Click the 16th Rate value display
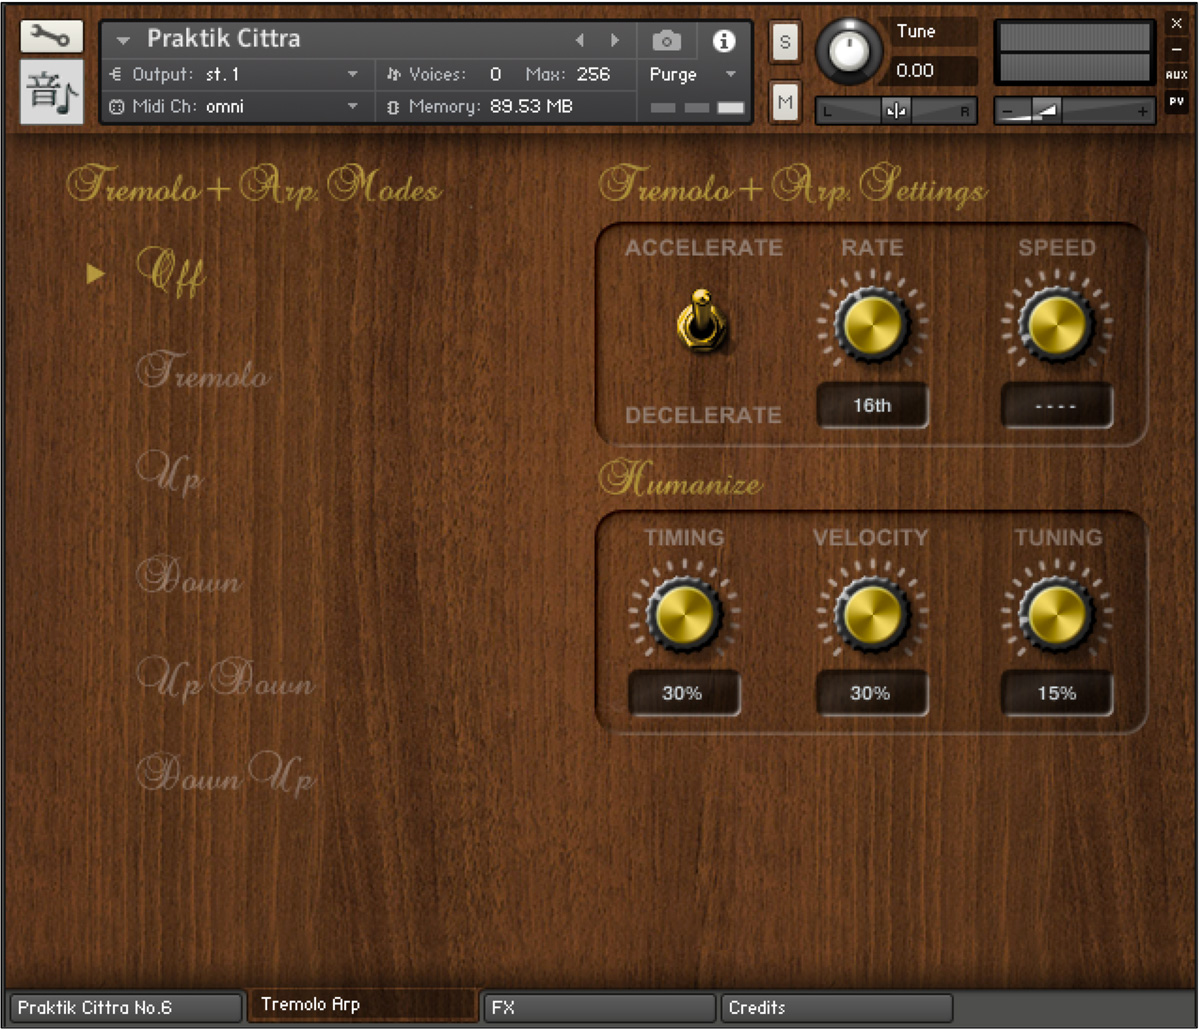 (x=871, y=405)
